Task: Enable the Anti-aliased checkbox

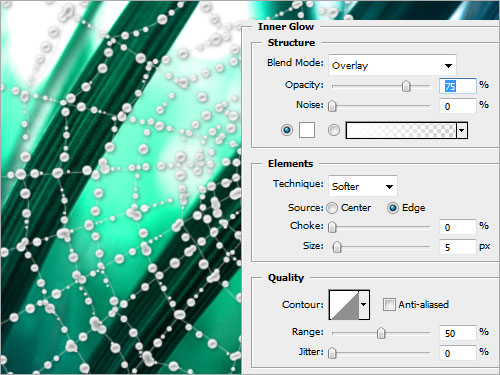Action: 389,304
